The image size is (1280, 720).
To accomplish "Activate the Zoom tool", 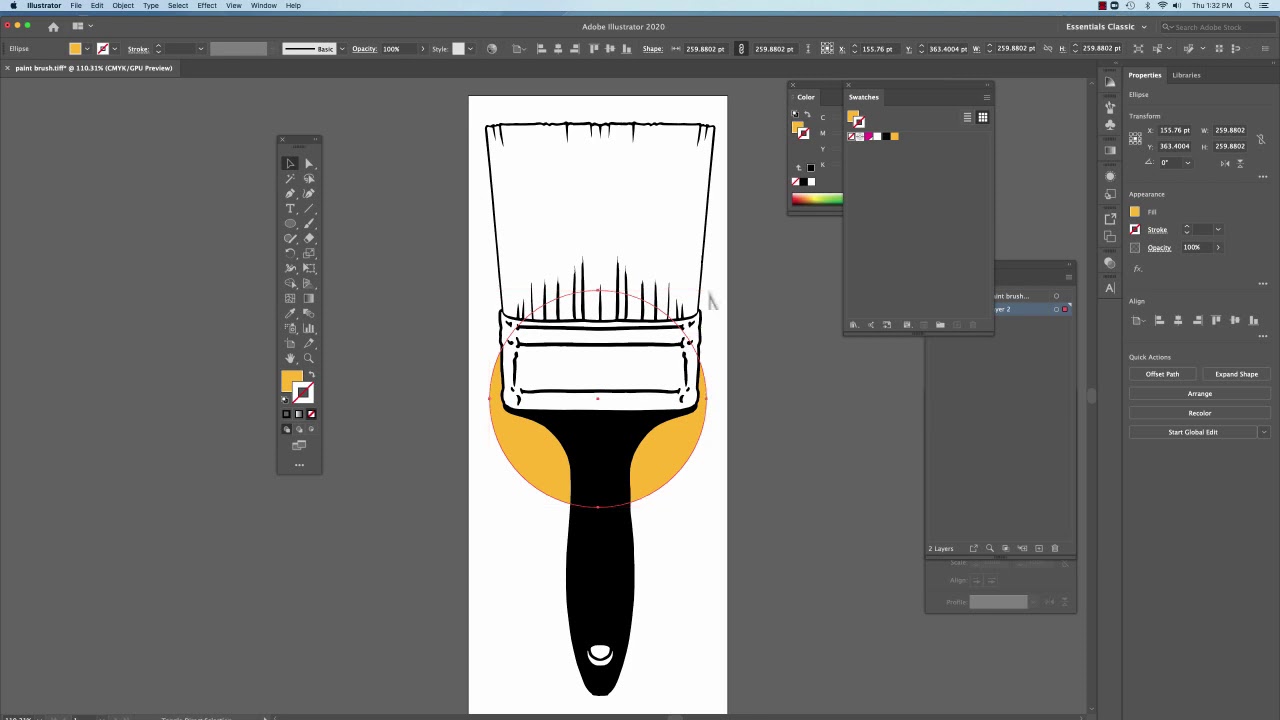I will pos(308,358).
